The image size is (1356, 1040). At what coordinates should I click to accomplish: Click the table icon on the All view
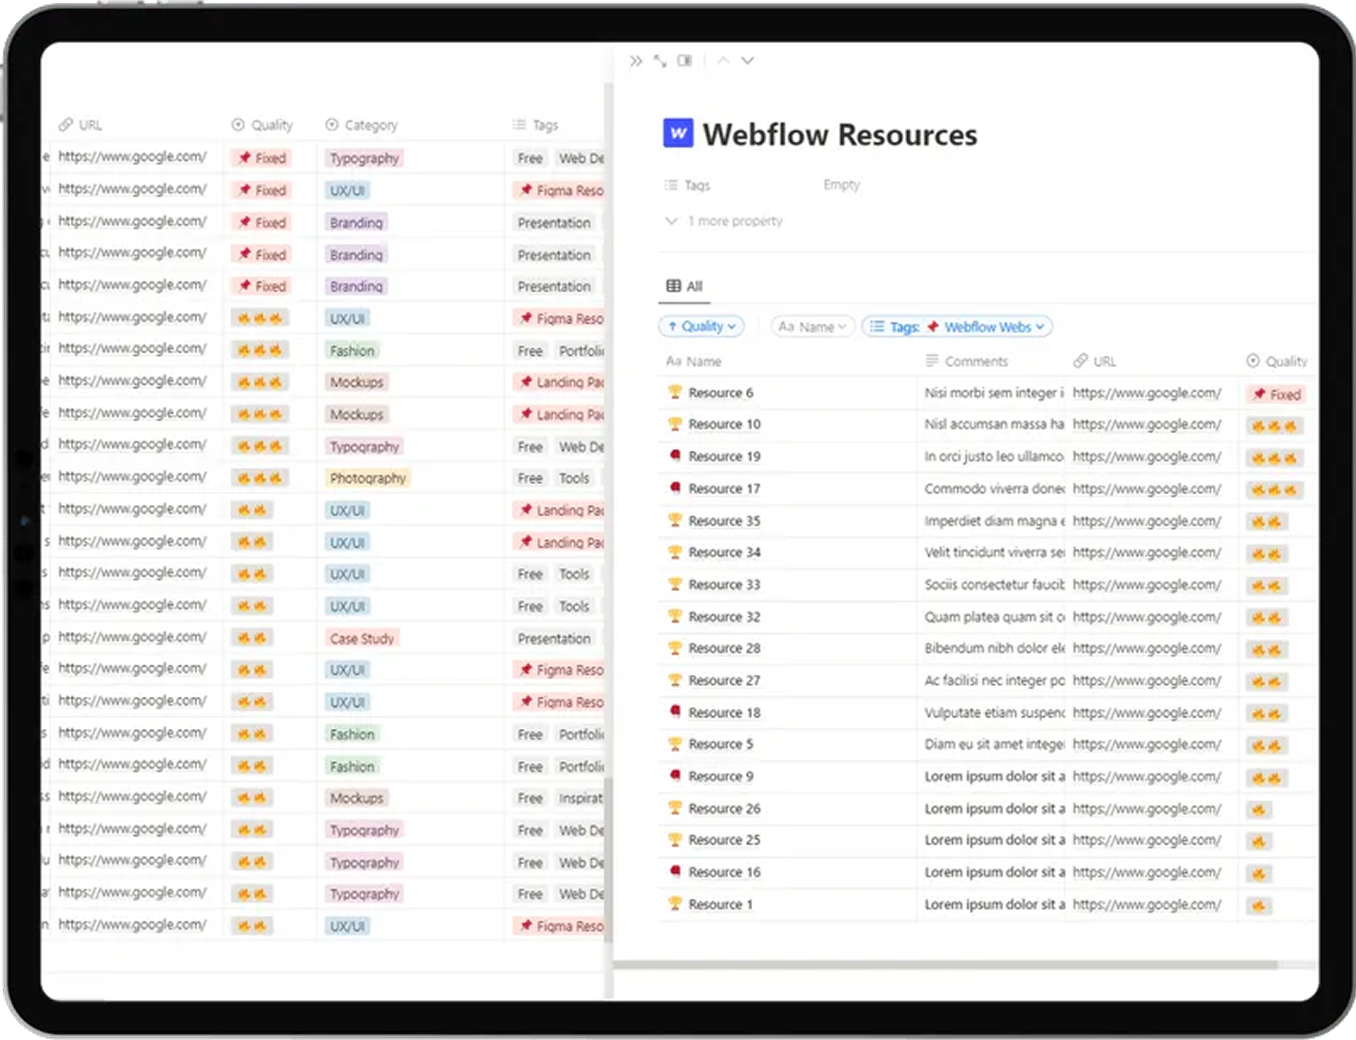click(674, 286)
